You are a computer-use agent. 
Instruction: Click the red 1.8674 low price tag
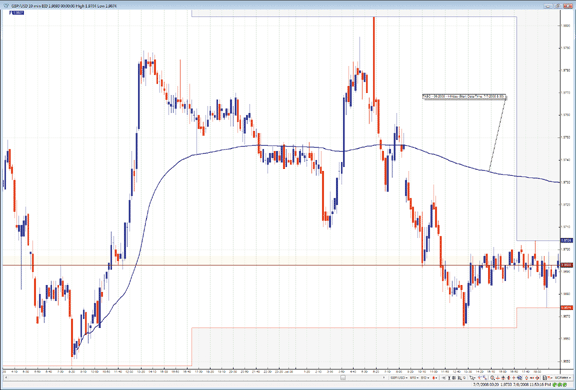(x=566, y=307)
